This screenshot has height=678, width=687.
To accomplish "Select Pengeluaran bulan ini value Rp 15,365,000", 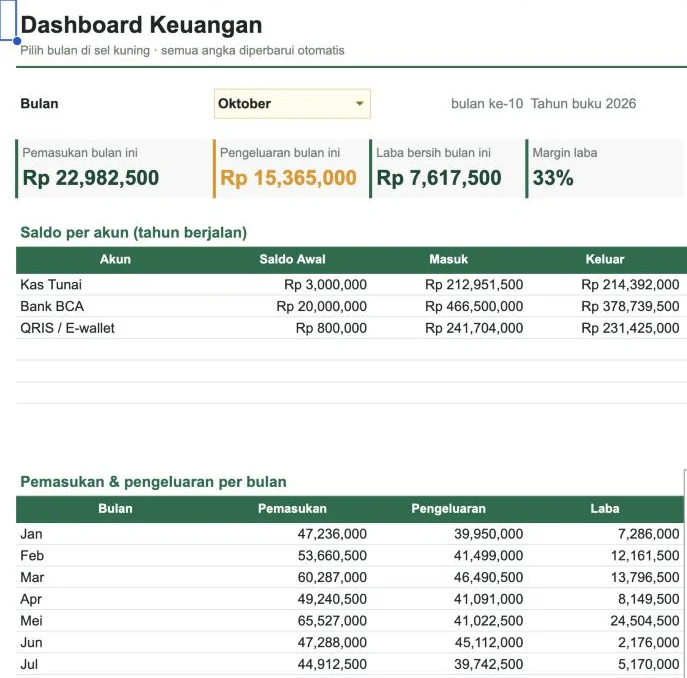I will (x=288, y=178).
